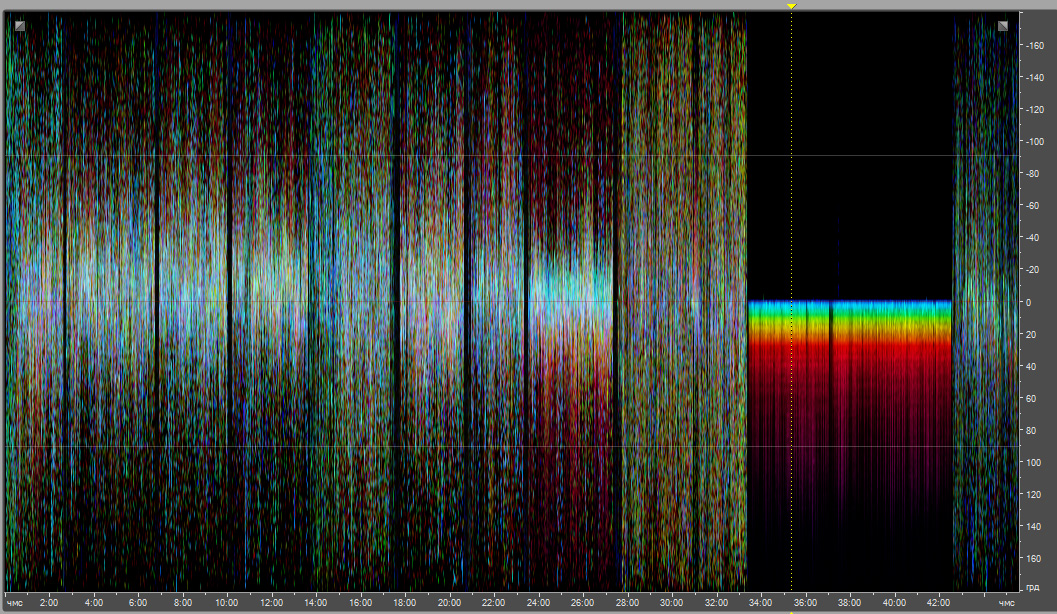Click the -160 value on phase scale
Viewport: 1057px width, 614px height.
[x=1034, y=46]
